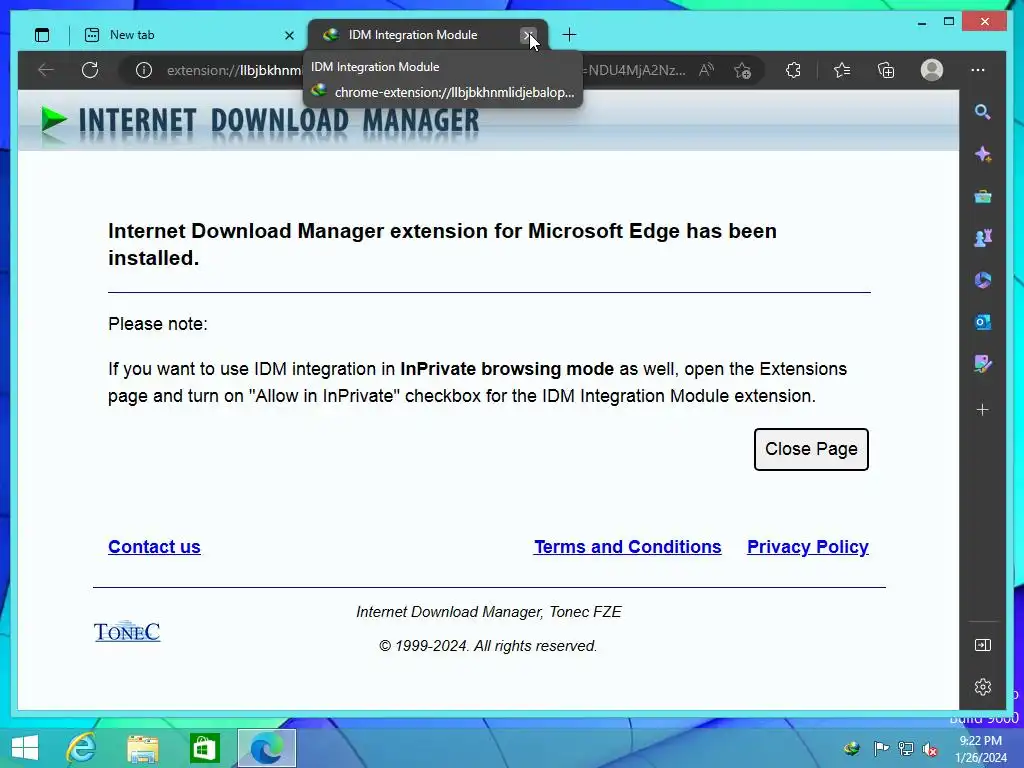This screenshot has width=1024, height=768.
Task: Open the Privacy Policy link
Action: tap(808, 547)
